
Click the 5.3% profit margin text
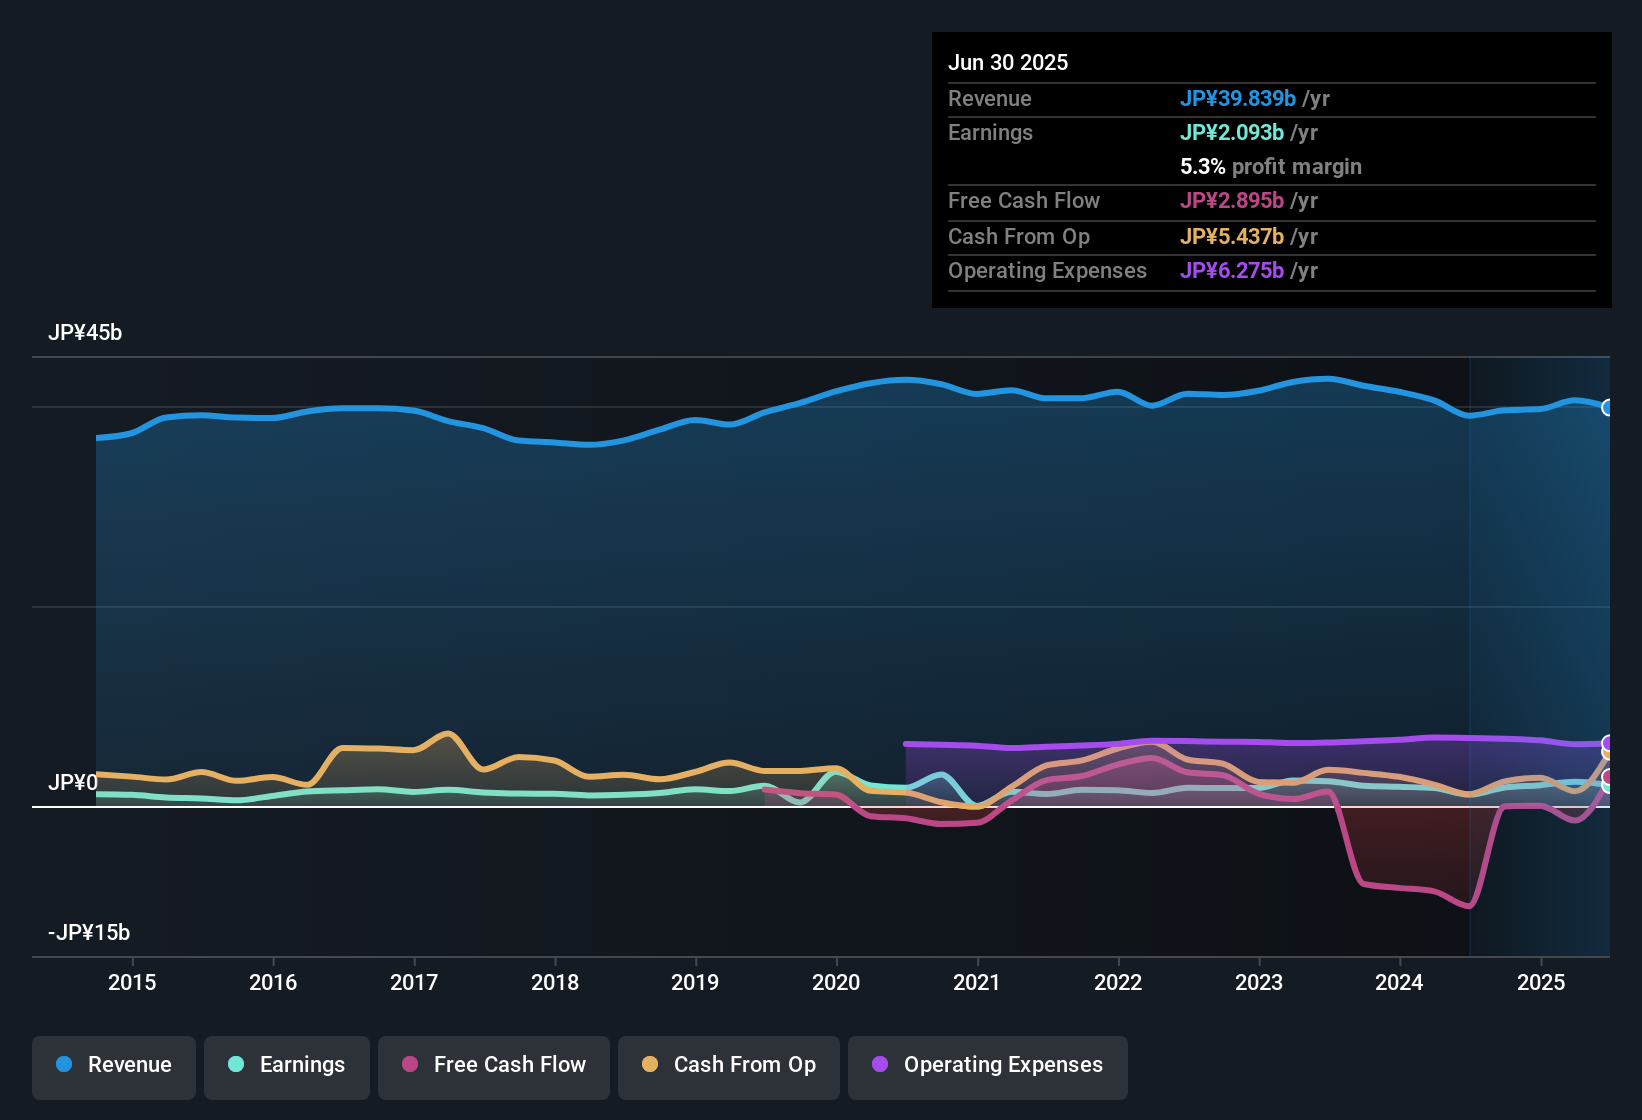pyautogui.click(x=1271, y=166)
